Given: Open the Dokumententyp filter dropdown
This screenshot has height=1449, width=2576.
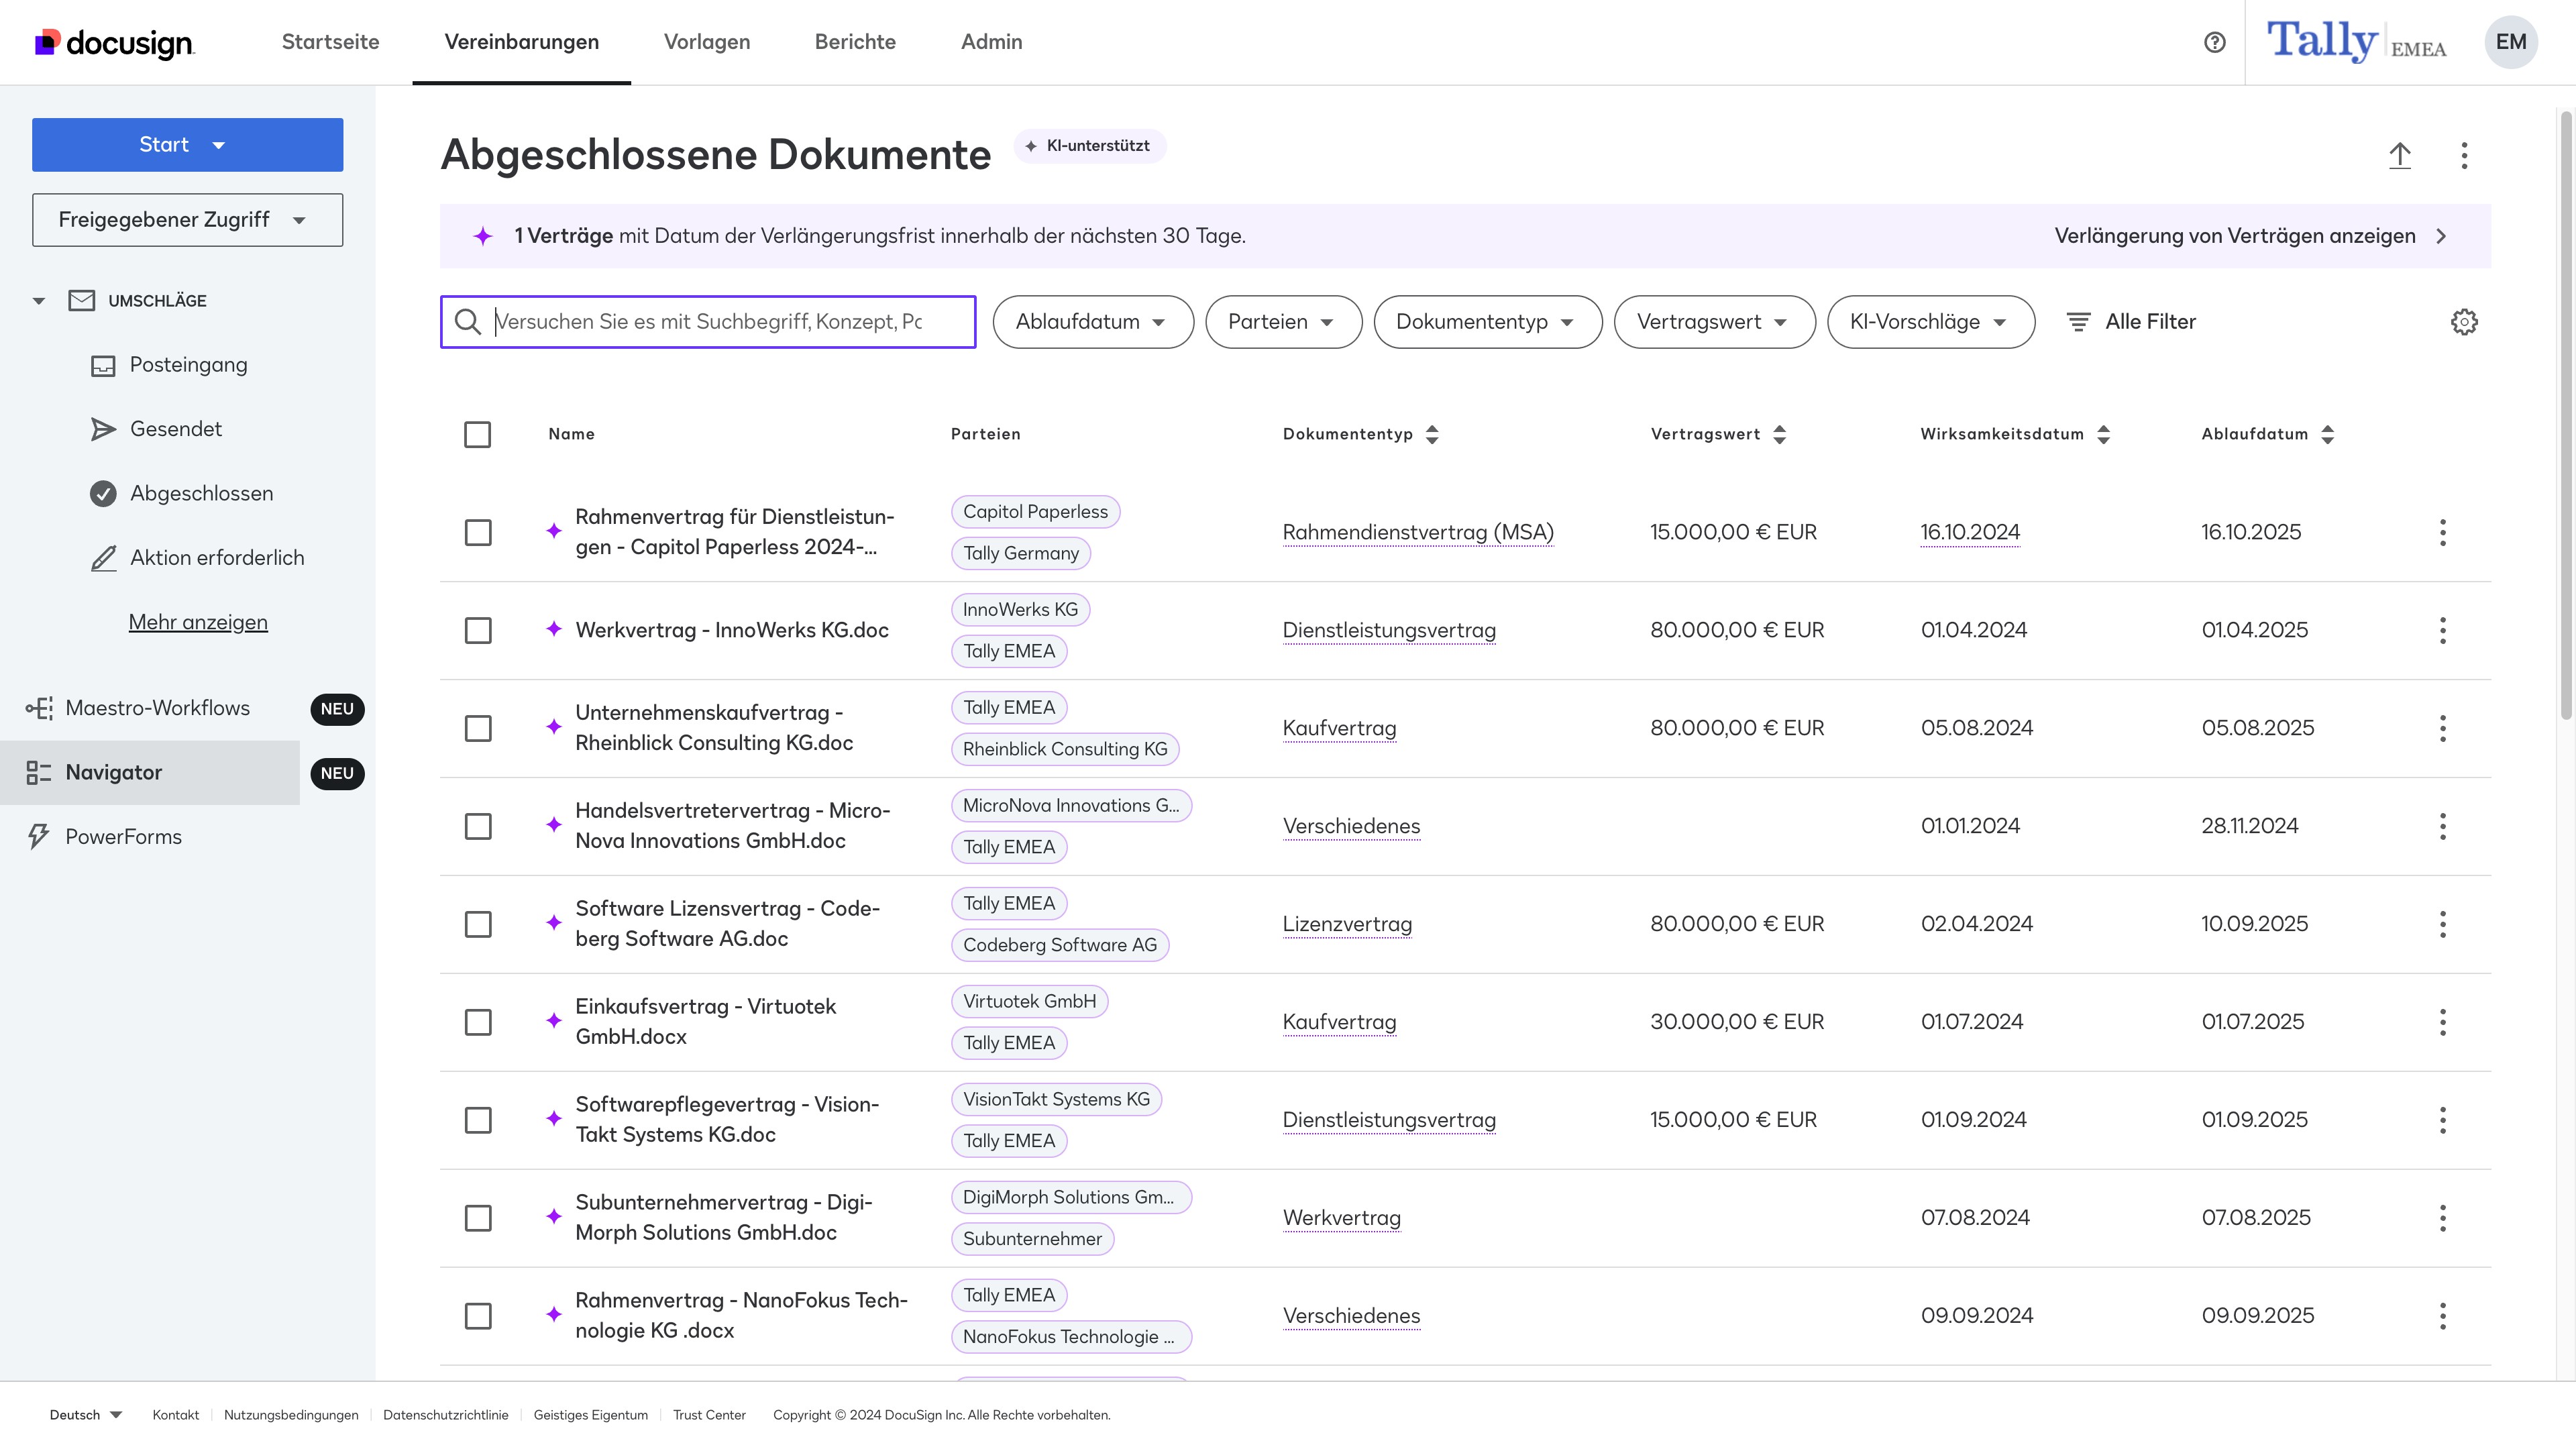Looking at the screenshot, I should click(1486, 322).
